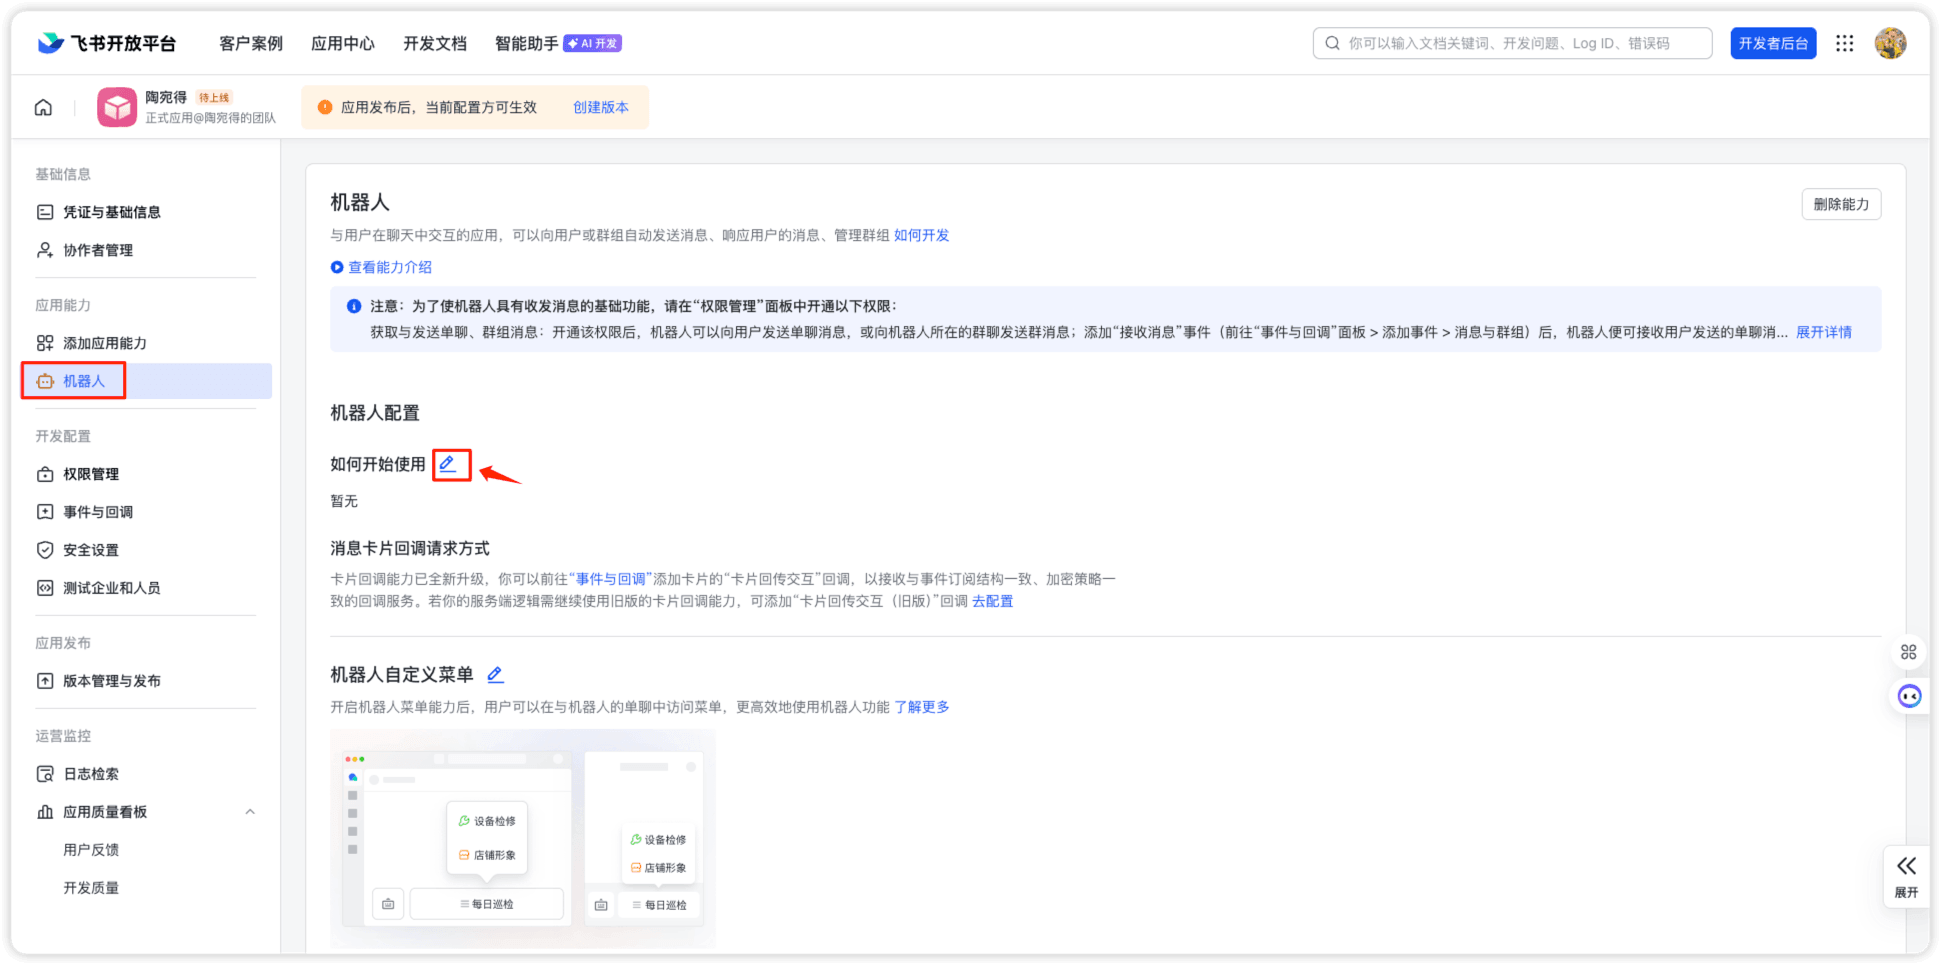Click the play icon before 查看能力介绍

pos(337,267)
